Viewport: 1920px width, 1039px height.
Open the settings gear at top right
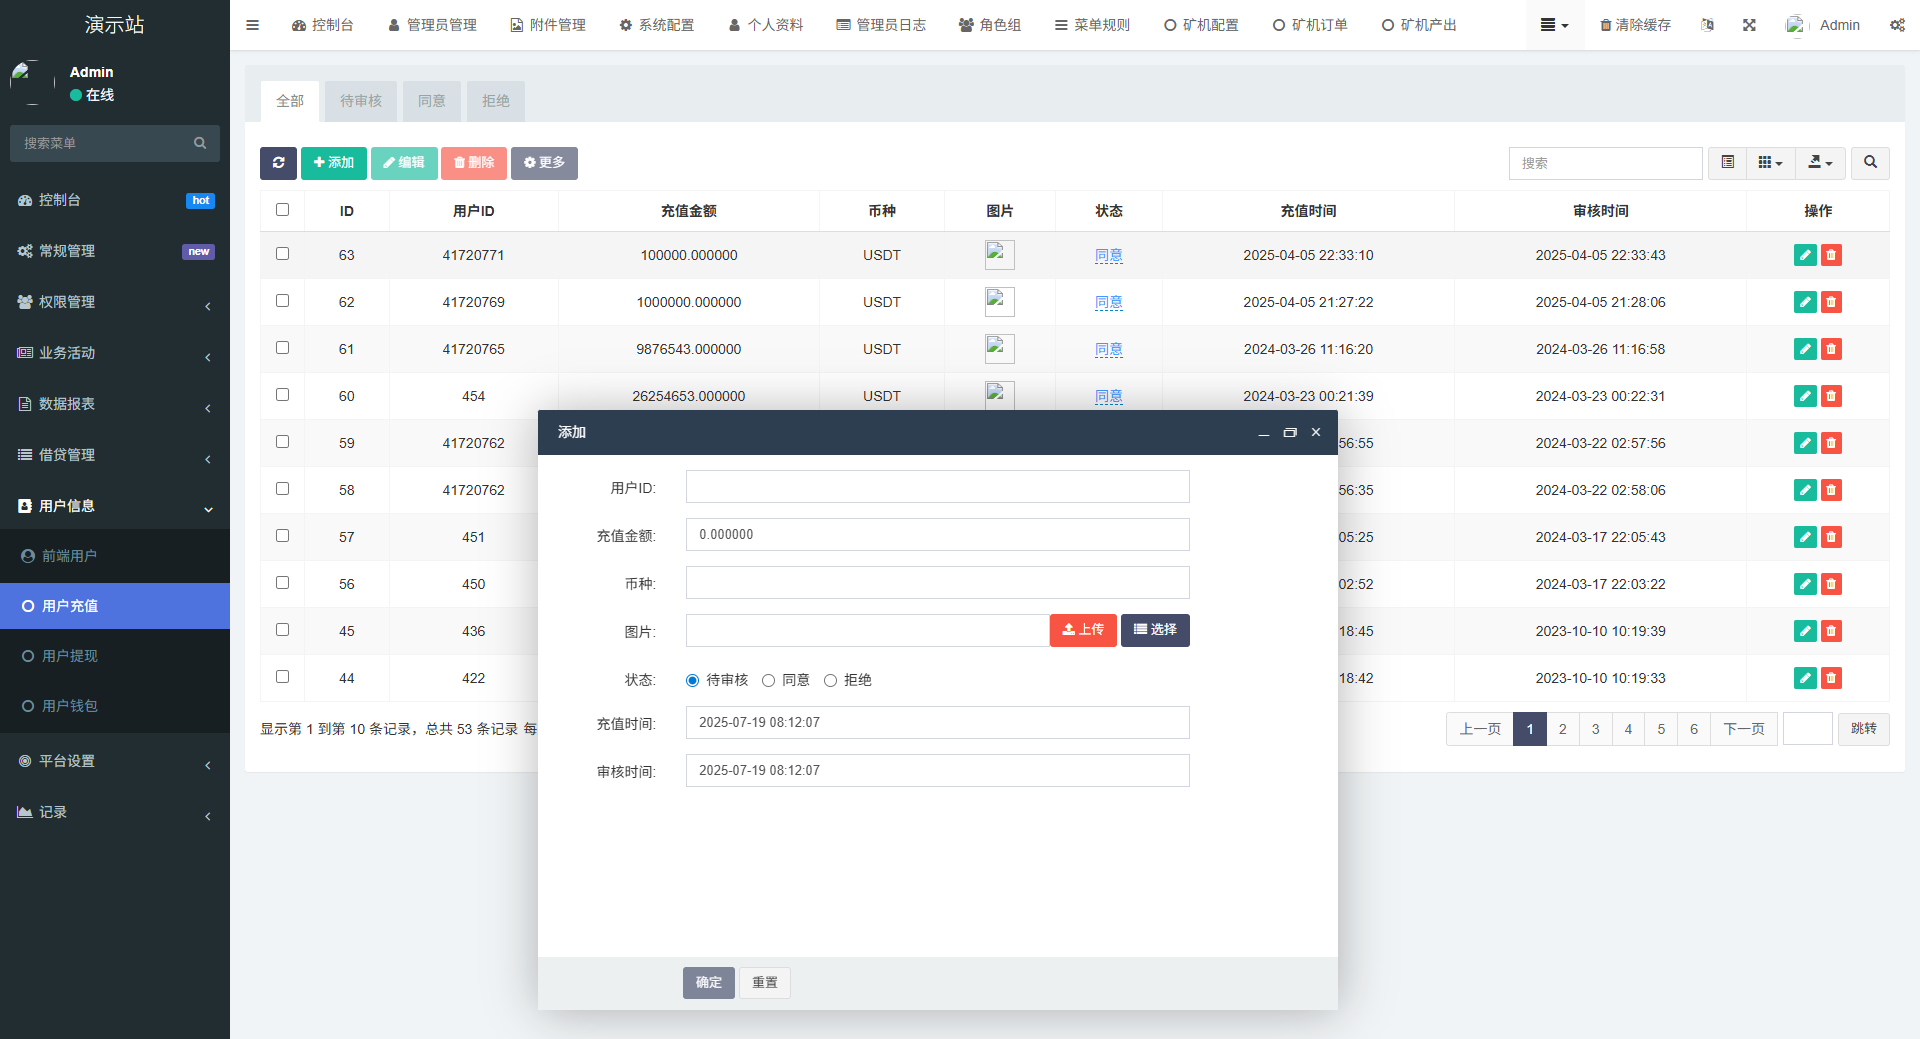click(x=1897, y=25)
